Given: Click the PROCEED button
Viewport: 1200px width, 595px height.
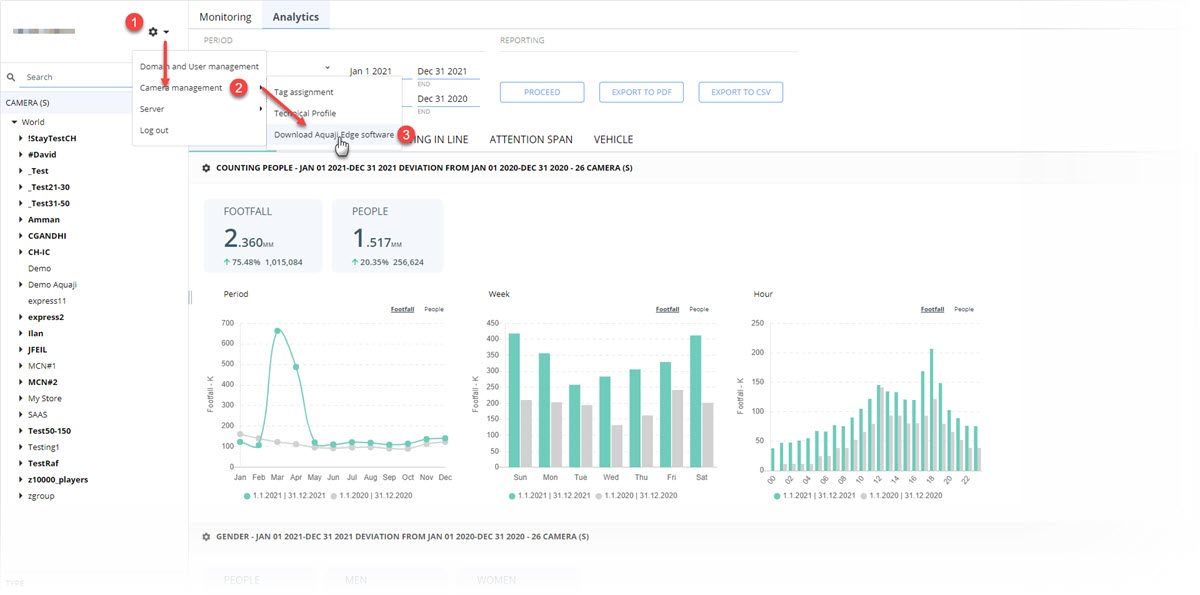Looking at the screenshot, I should pyautogui.click(x=542, y=92).
